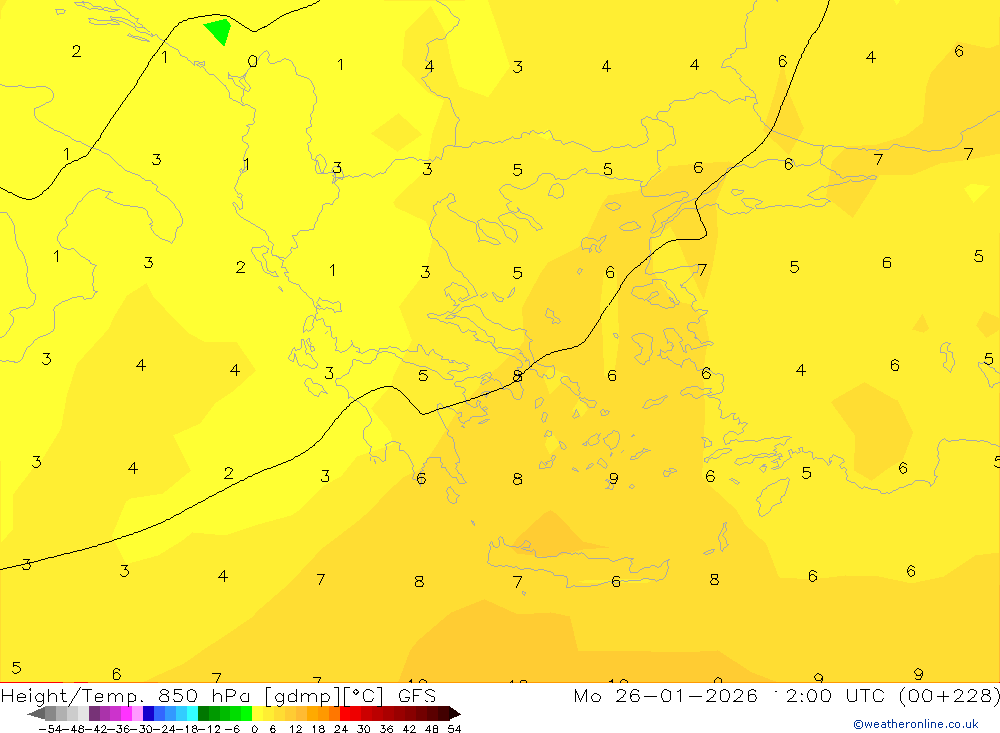Viewport: 1000px width, 733px height.
Task: Click the 12 label on color scale
Action: [x=295, y=729]
